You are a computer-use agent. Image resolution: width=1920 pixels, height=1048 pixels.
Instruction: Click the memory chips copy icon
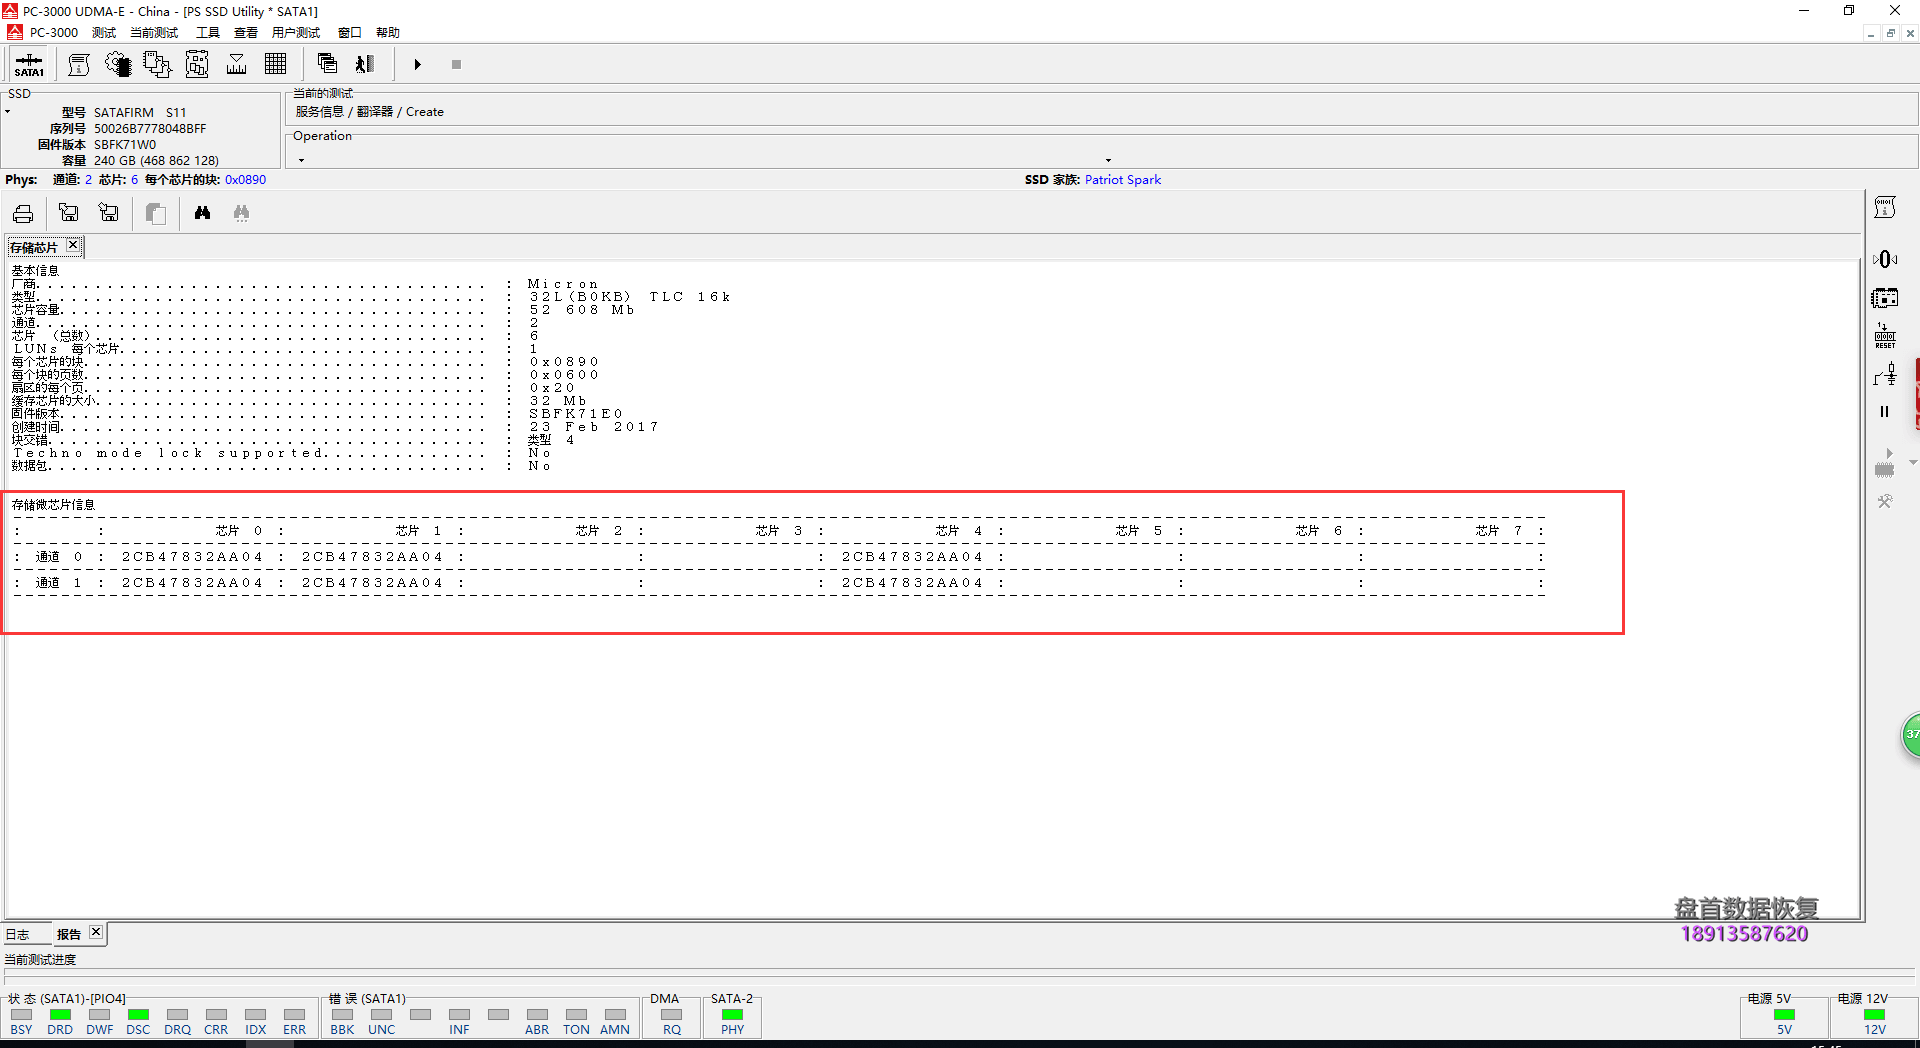[157, 65]
